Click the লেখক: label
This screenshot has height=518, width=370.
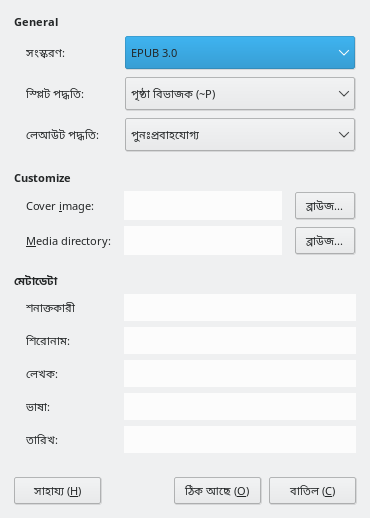(42, 374)
